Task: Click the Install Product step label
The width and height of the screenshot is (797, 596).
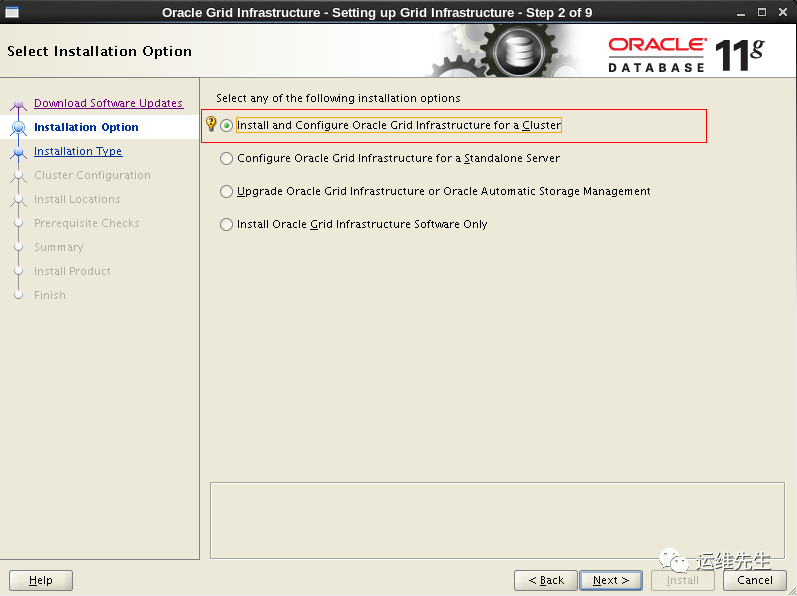Action: [x=72, y=271]
